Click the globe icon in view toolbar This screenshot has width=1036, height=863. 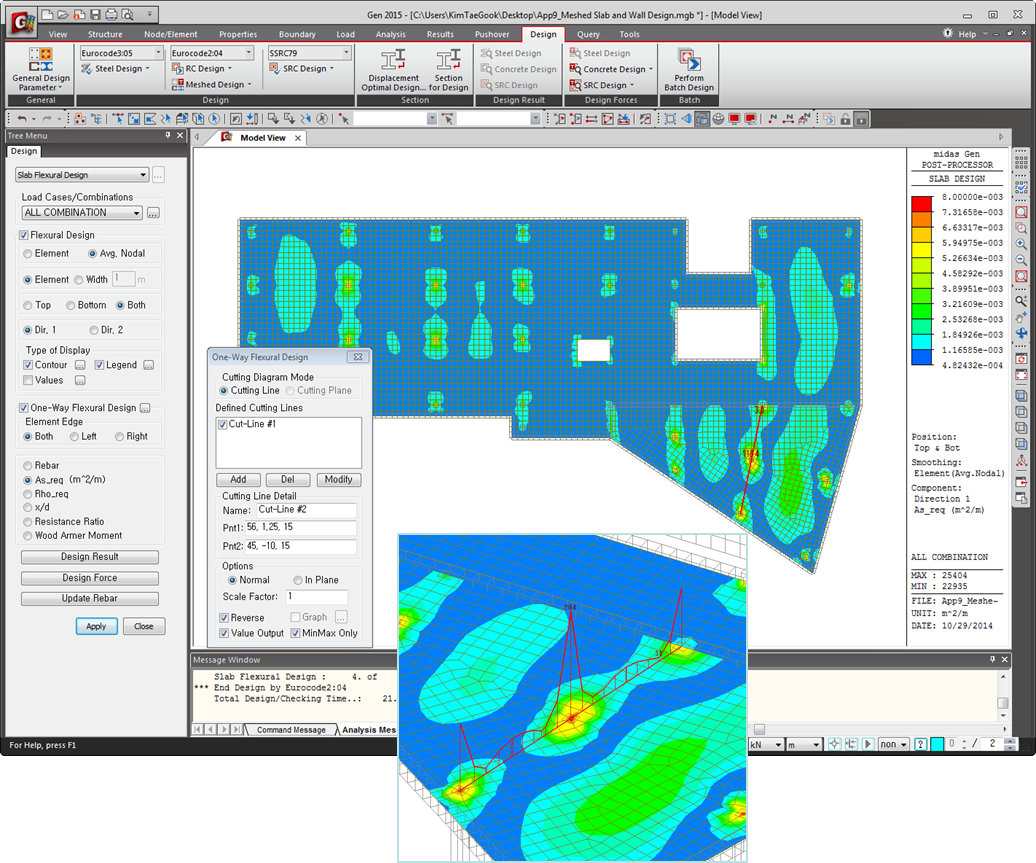coord(718,119)
